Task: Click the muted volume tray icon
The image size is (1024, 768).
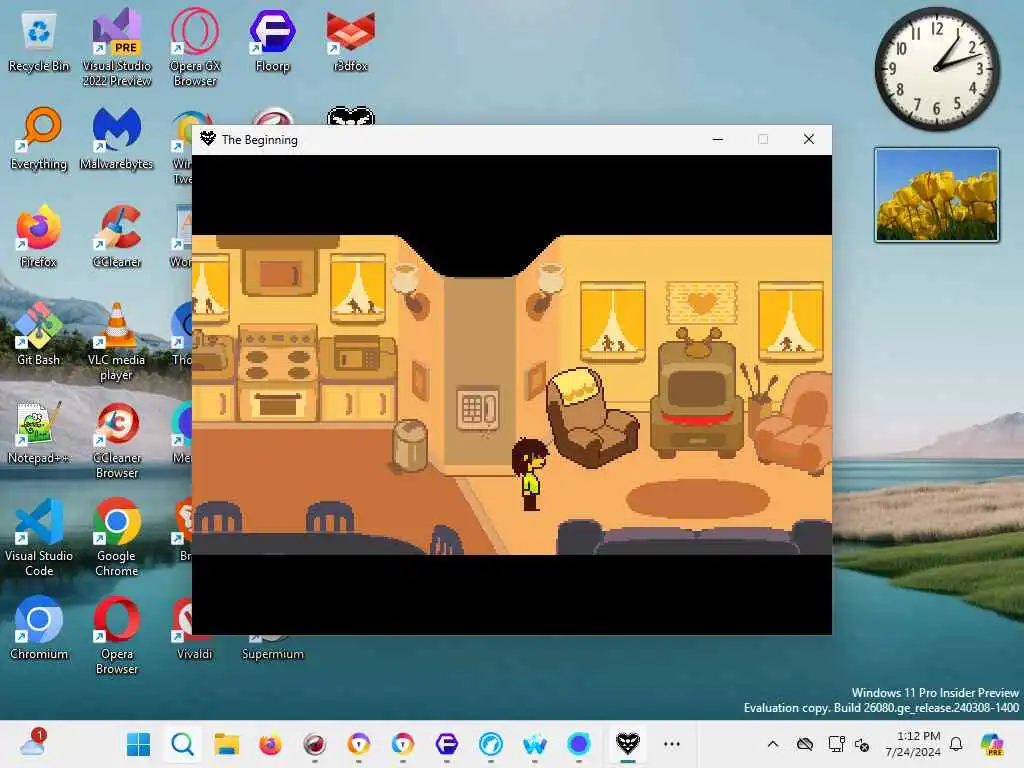Action: [x=862, y=744]
